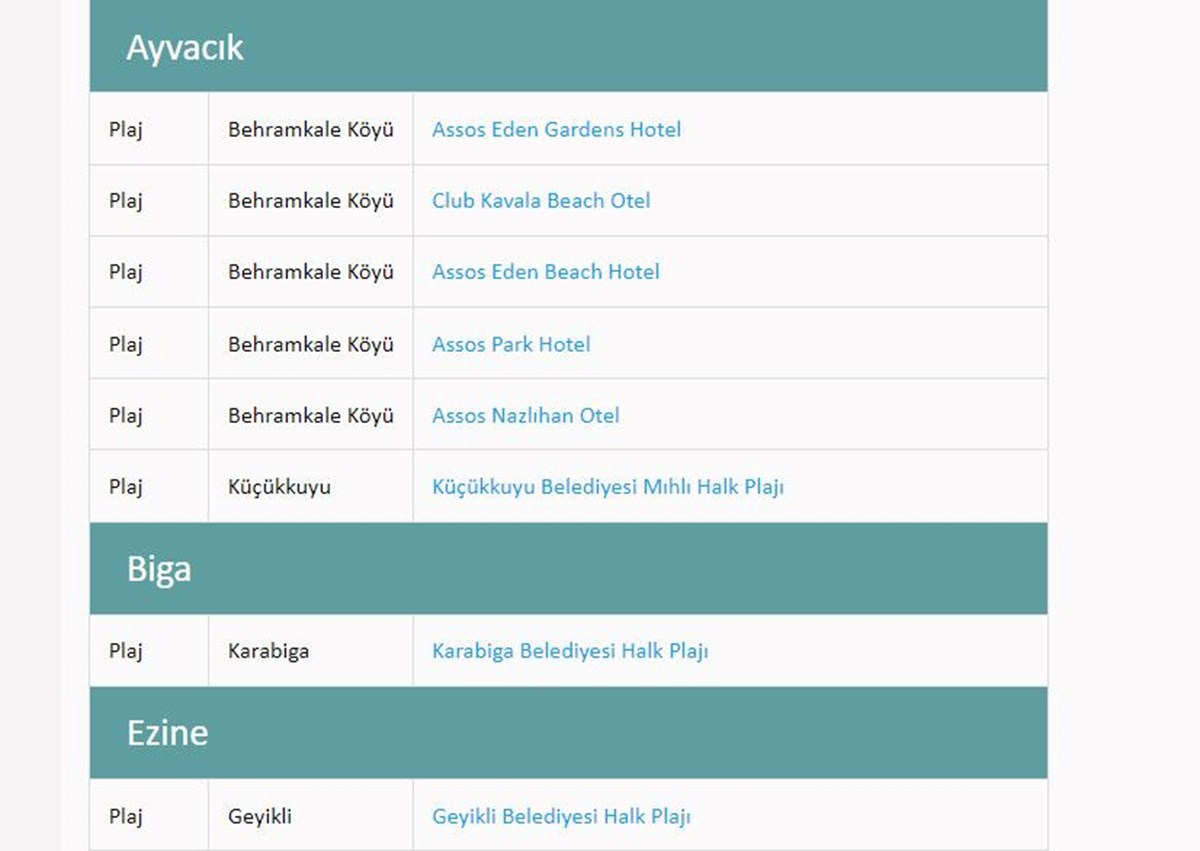Click Plaj cell in Geyikli row

point(149,816)
